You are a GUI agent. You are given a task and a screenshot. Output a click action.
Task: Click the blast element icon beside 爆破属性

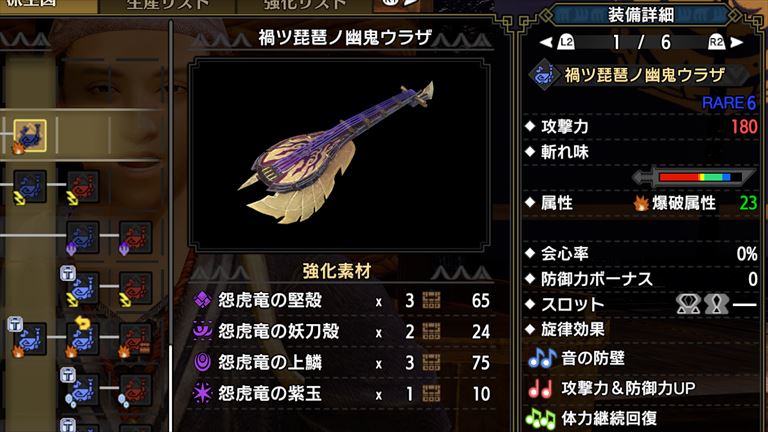(641, 203)
